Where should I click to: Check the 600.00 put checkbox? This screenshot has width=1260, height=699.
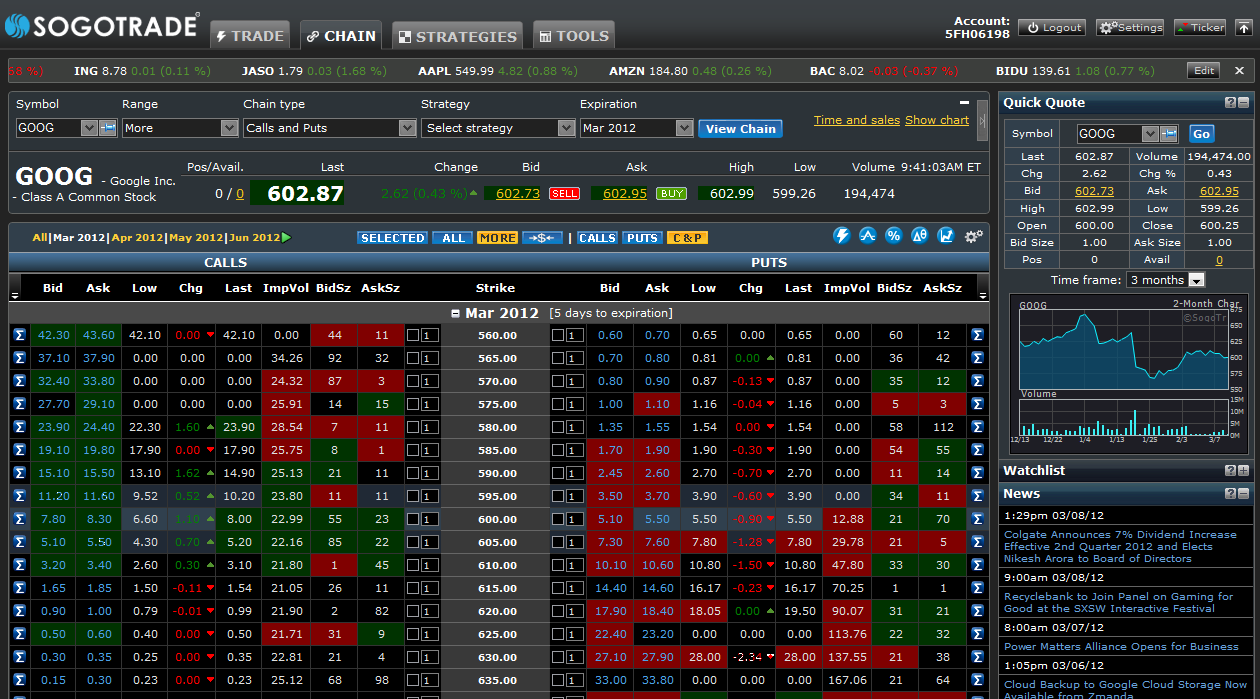pyautogui.click(x=558, y=519)
